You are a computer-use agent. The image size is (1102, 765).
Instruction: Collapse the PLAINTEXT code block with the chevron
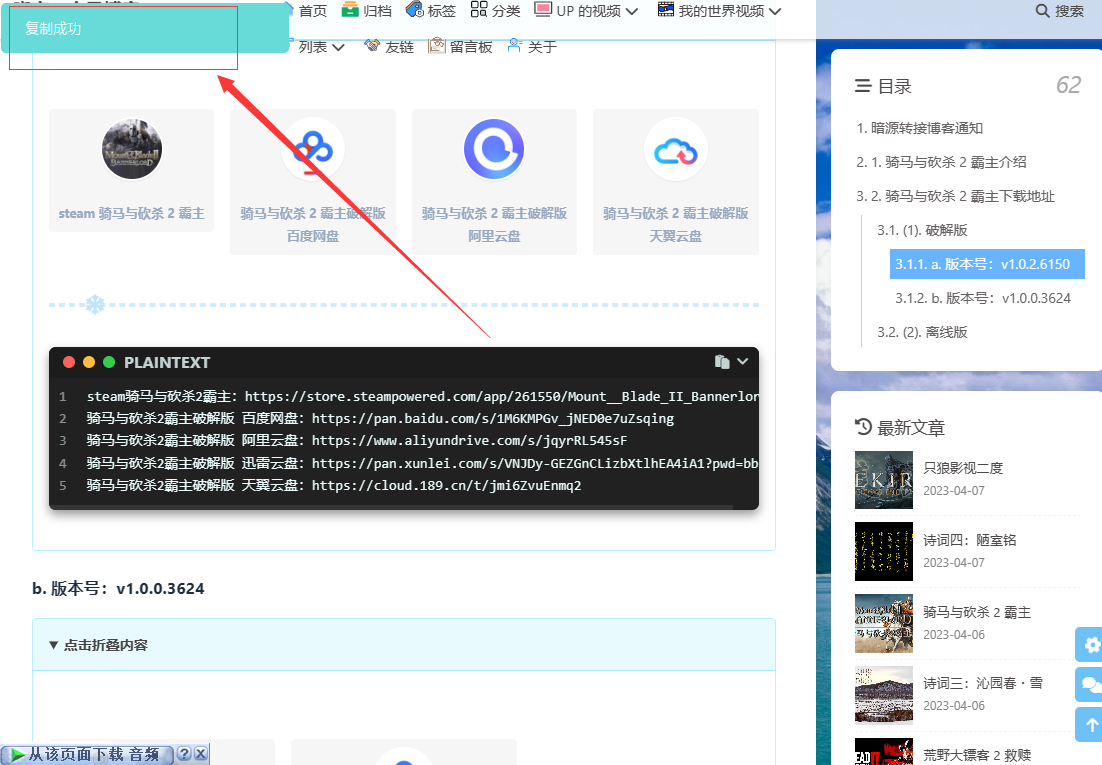coord(742,362)
